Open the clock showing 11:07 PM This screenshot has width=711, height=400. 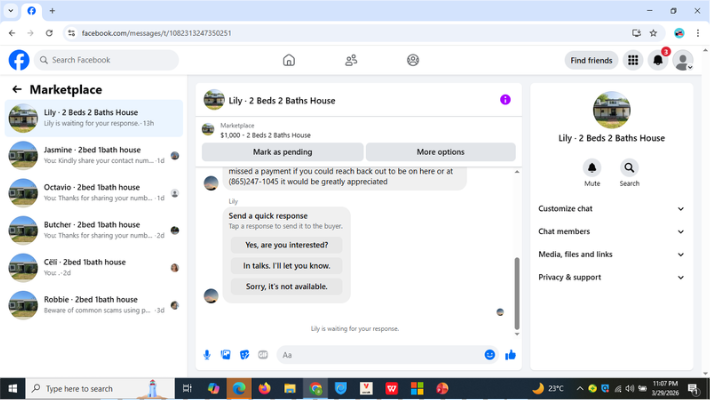tap(665, 389)
